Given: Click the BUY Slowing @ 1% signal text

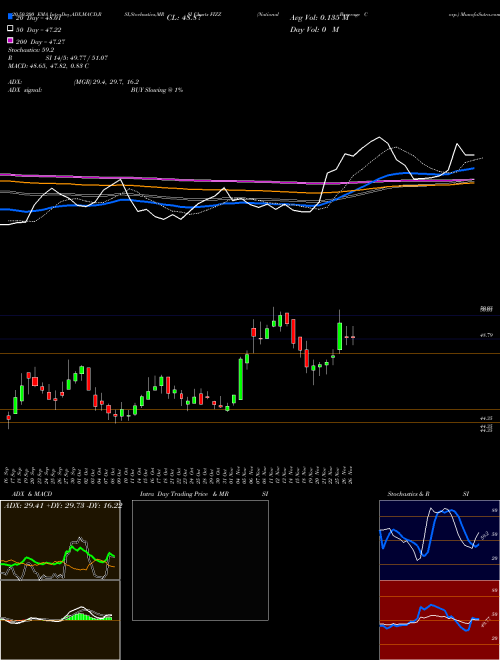Looking at the screenshot, I should coord(157,90).
